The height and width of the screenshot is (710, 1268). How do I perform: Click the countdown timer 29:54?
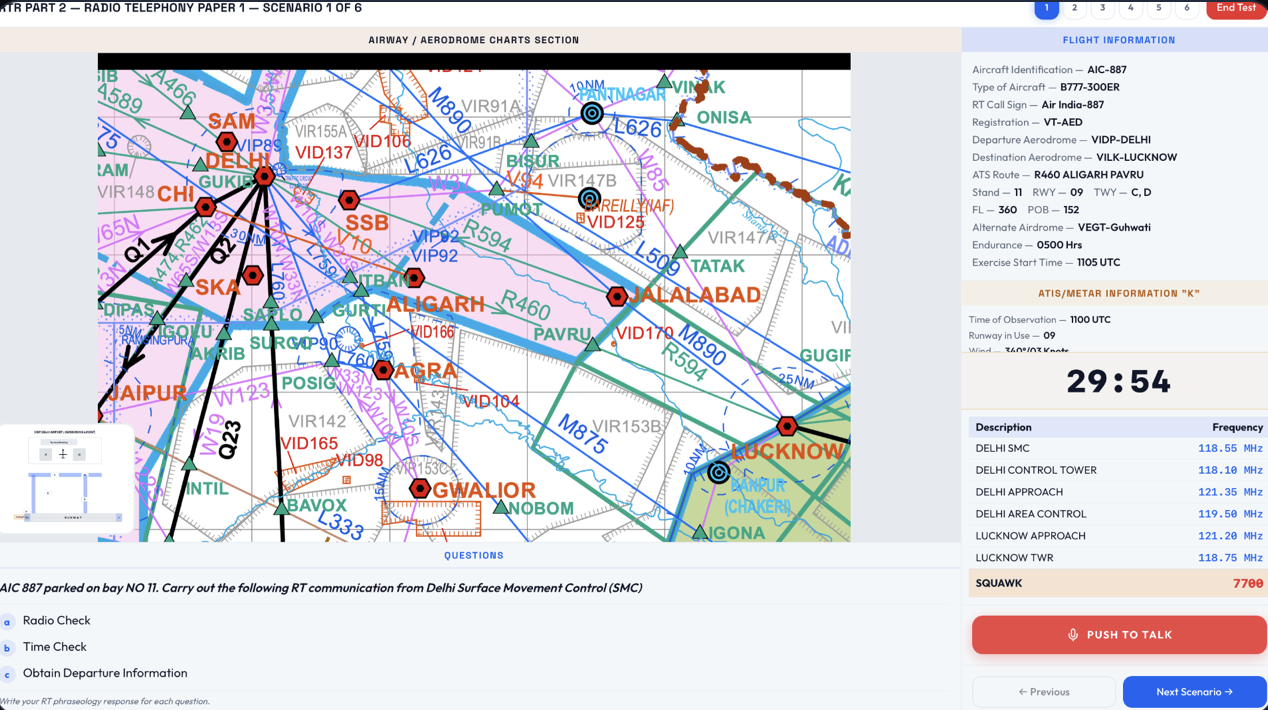pyautogui.click(x=1118, y=381)
